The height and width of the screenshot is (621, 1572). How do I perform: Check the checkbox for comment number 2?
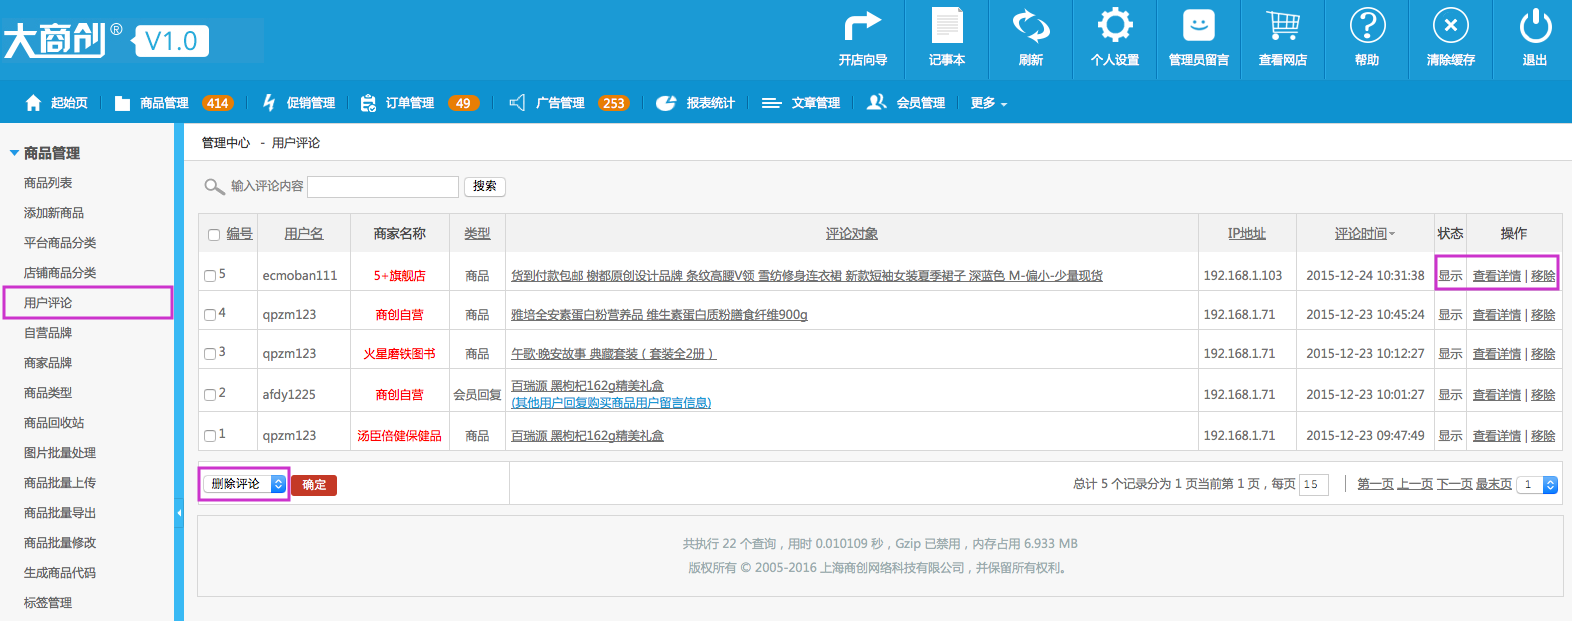(210, 395)
